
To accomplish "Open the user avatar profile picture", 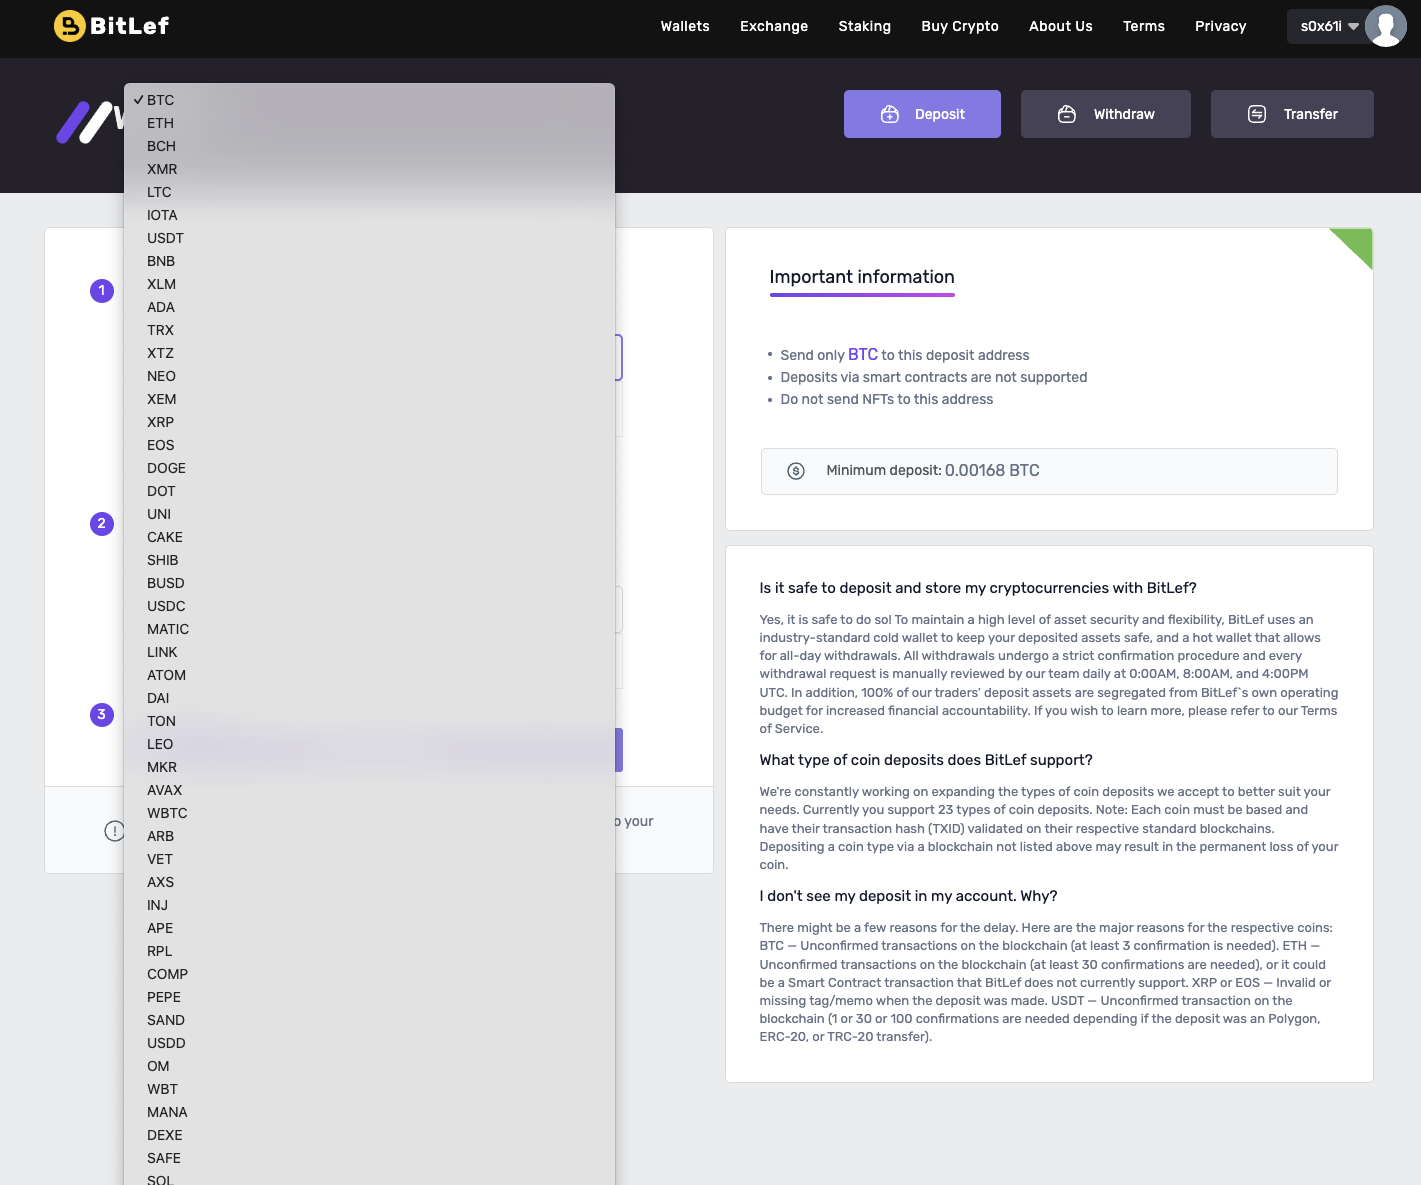I will pos(1386,27).
